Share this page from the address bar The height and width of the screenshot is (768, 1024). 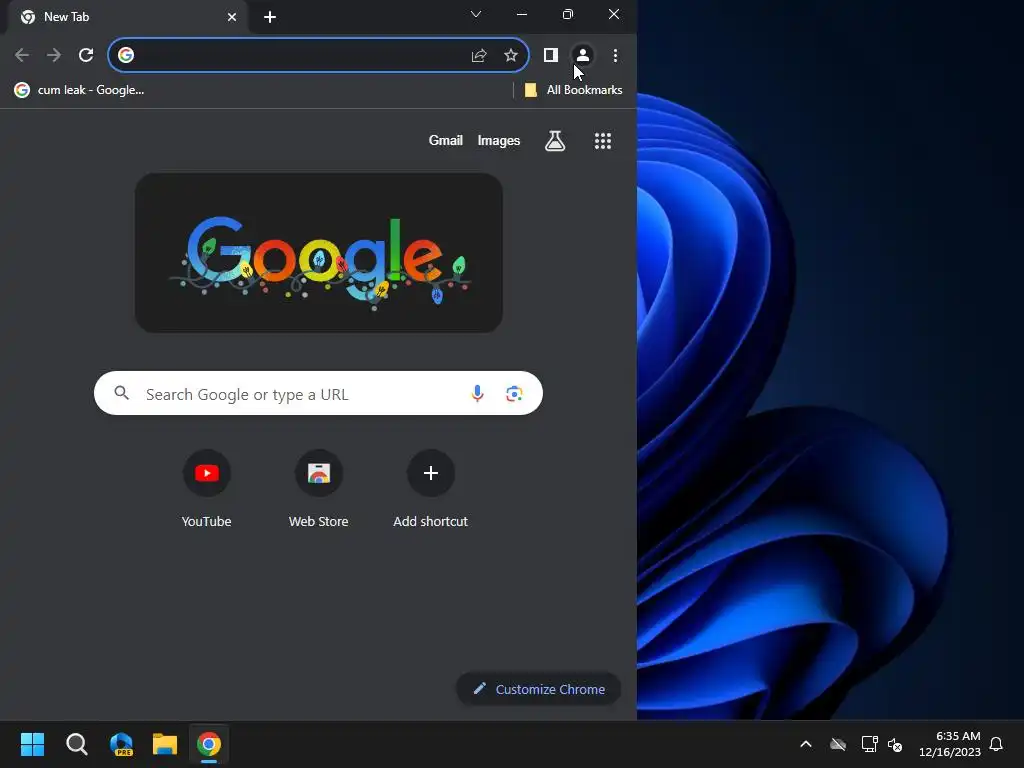479,56
